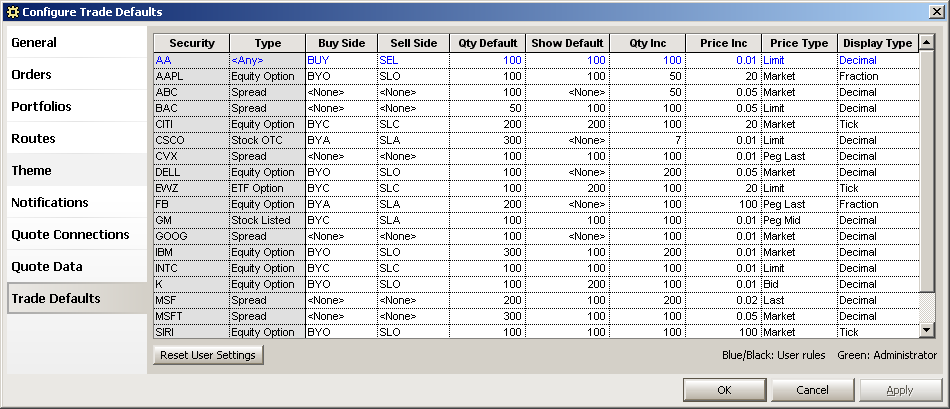Viewport: 950px width, 409px height.
Task: Click the Qty Default cell for CSCO
Action: (487, 141)
